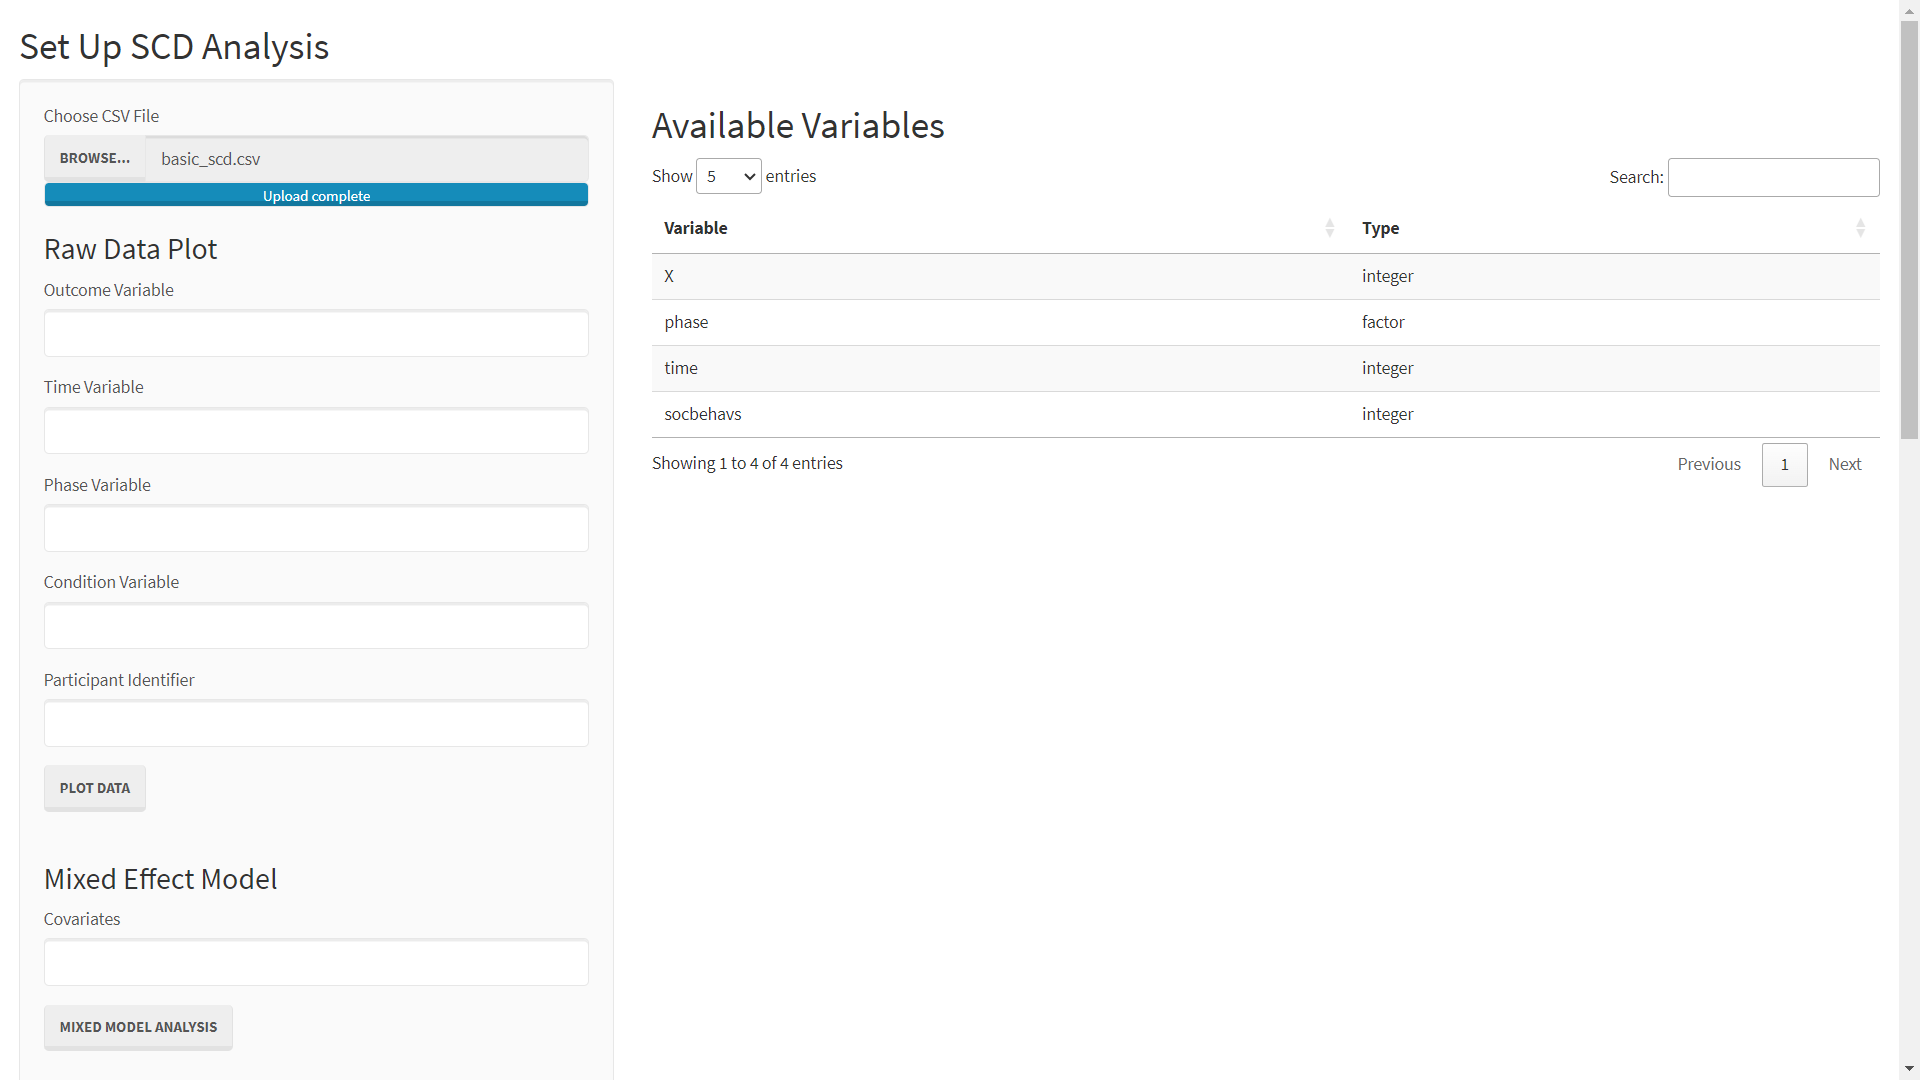Go to Next table page
Image resolution: width=1920 pixels, height=1080 pixels.
point(1845,464)
